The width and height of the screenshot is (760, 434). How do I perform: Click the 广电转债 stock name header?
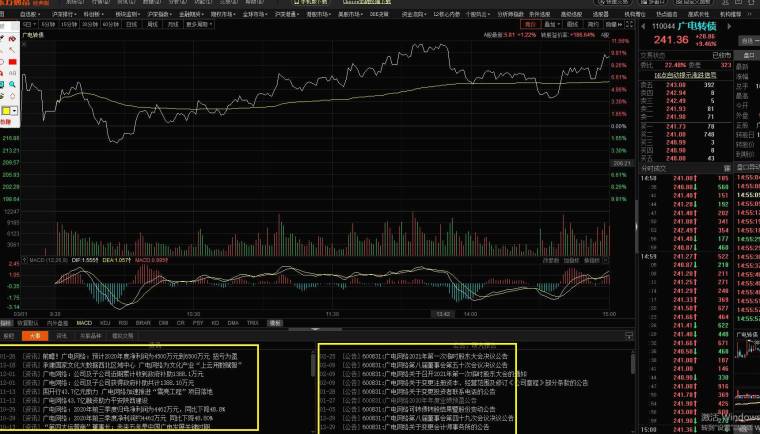(697, 26)
